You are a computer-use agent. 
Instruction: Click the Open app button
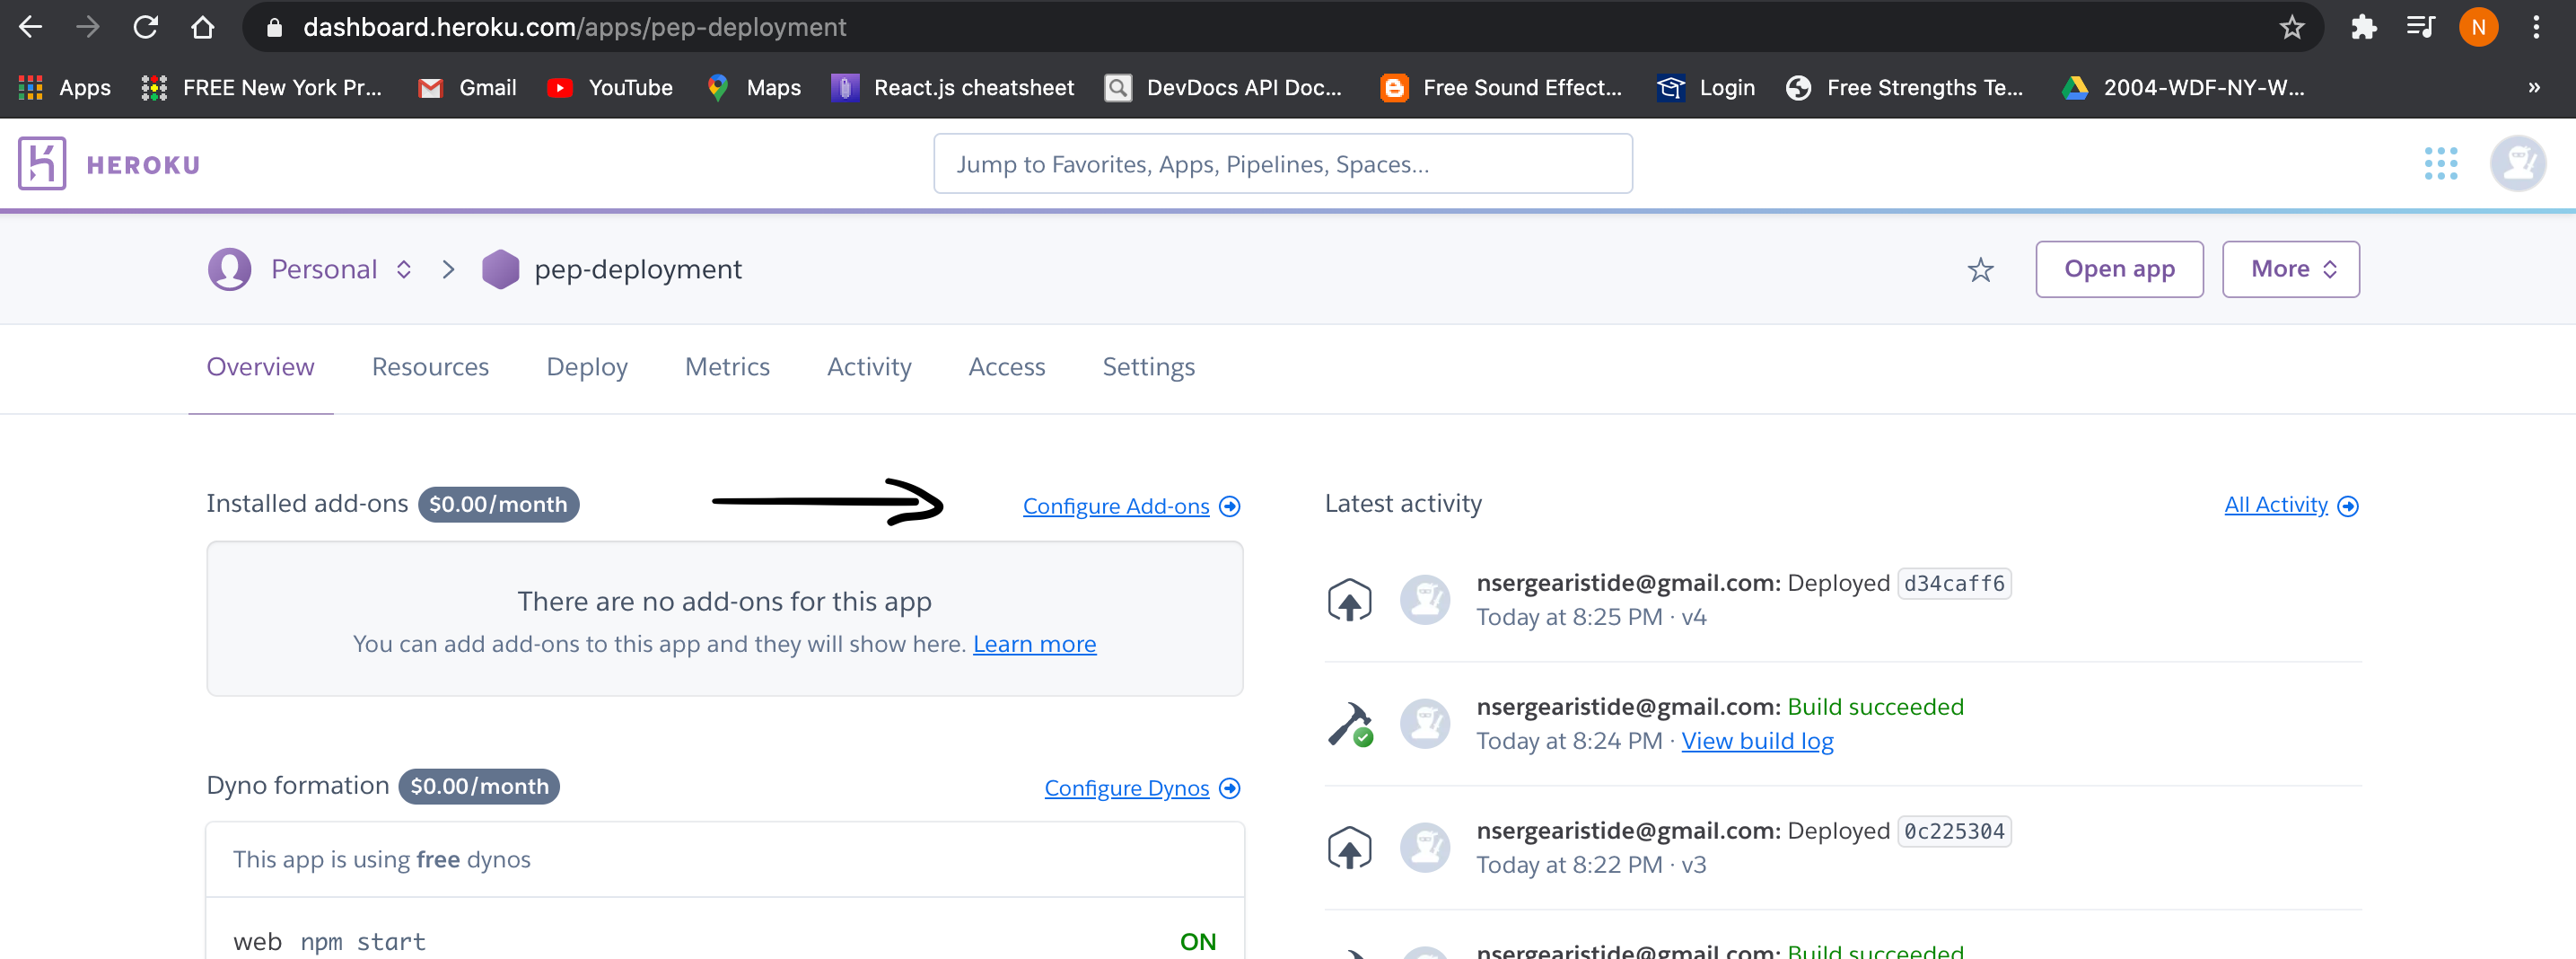click(x=2119, y=268)
